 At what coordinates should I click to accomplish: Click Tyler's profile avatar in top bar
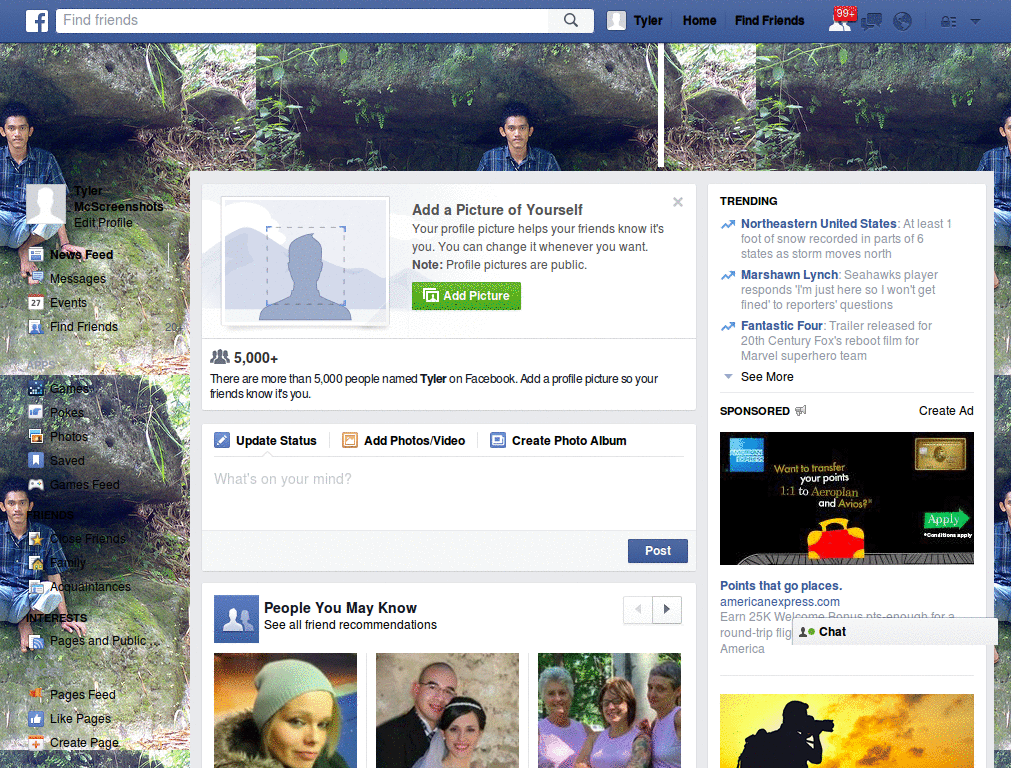616,21
